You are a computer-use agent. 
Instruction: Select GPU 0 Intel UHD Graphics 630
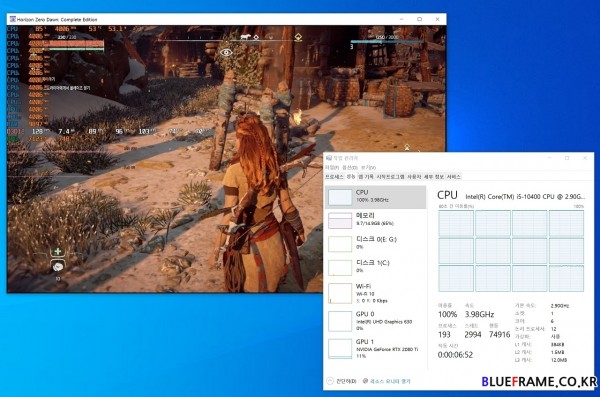375,321
